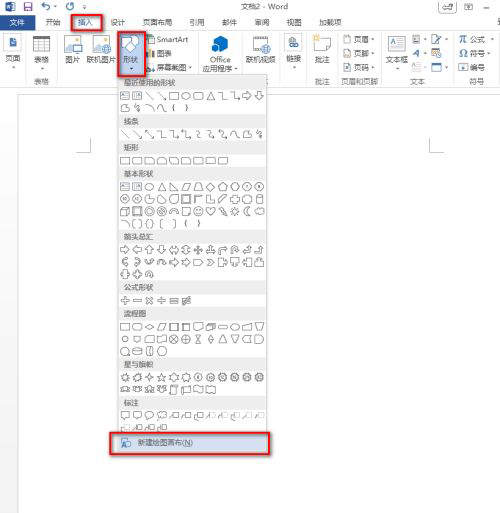Select decision diamond in flowchart section
The height and width of the screenshot is (513, 500).
[149, 327]
